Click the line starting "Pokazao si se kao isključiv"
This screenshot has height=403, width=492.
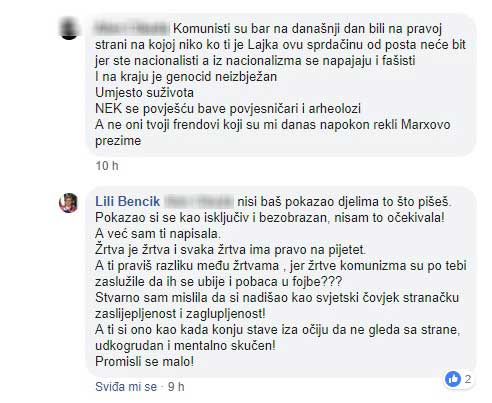[270, 217]
